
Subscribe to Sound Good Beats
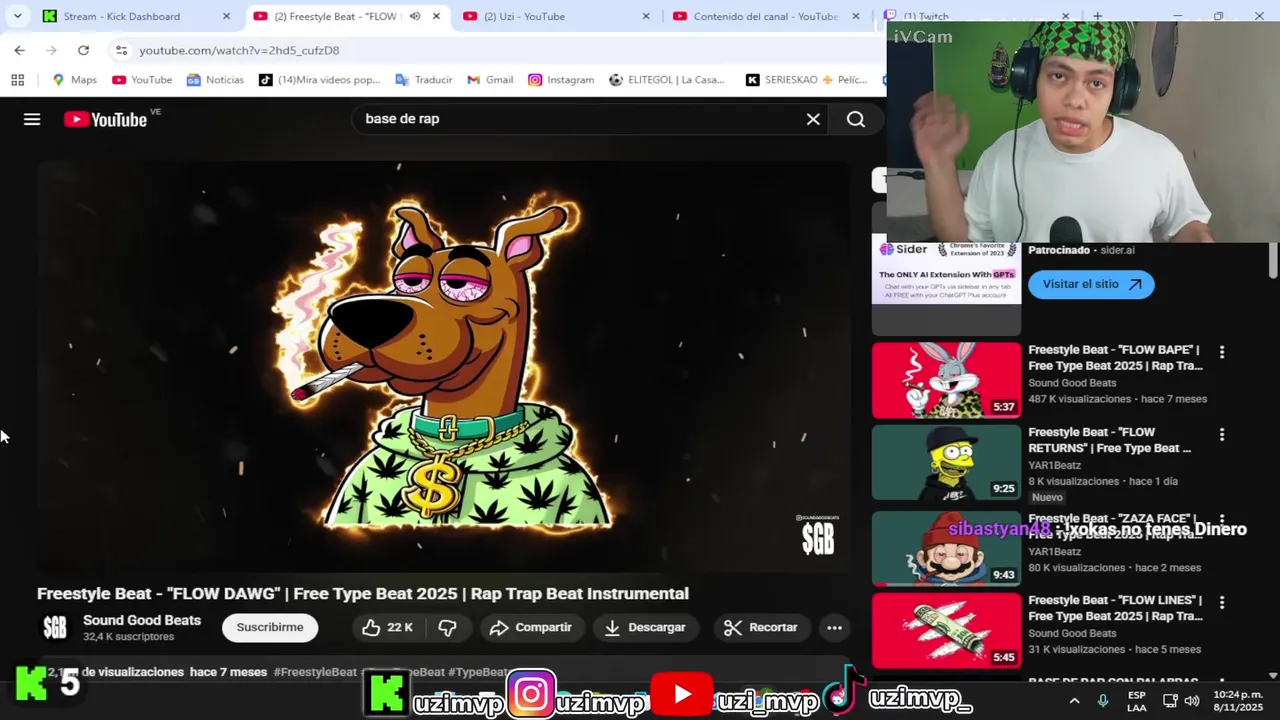pos(270,627)
